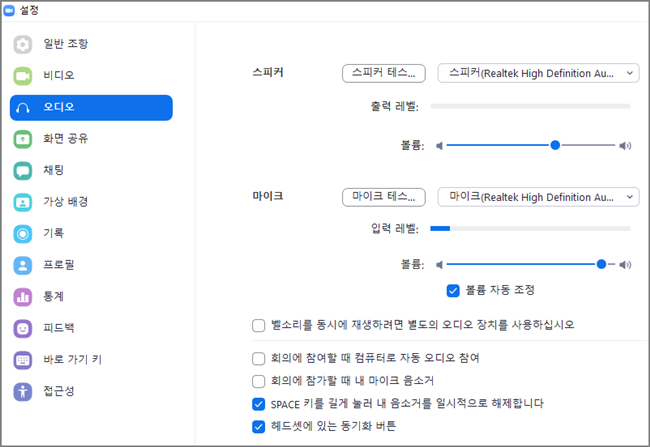The height and width of the screenshot is (447, 650).
Task: Adjust the speaker 볼륨 slider handle
Action: coord(555,145)
